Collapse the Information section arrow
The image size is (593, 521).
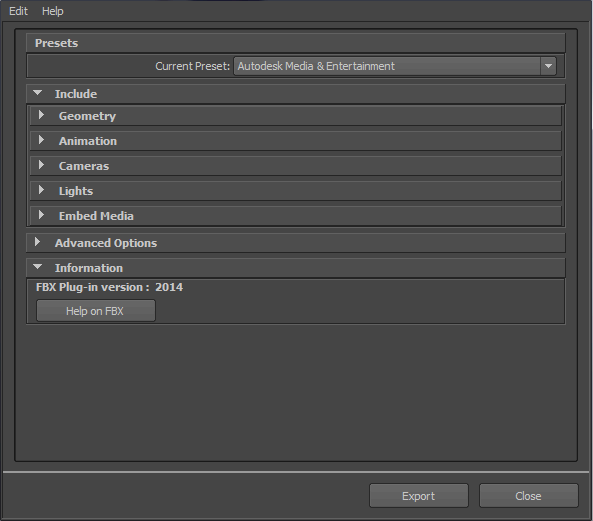pyautogui.click(x=37, y=267)
